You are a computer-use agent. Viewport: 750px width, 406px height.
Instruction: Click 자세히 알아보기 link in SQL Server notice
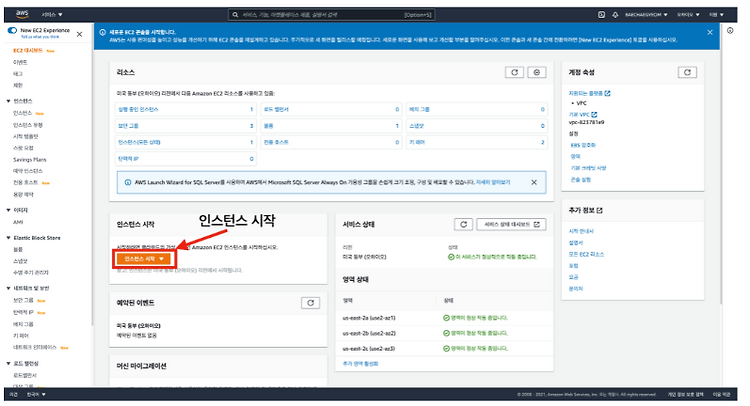[x=493, y=182]
